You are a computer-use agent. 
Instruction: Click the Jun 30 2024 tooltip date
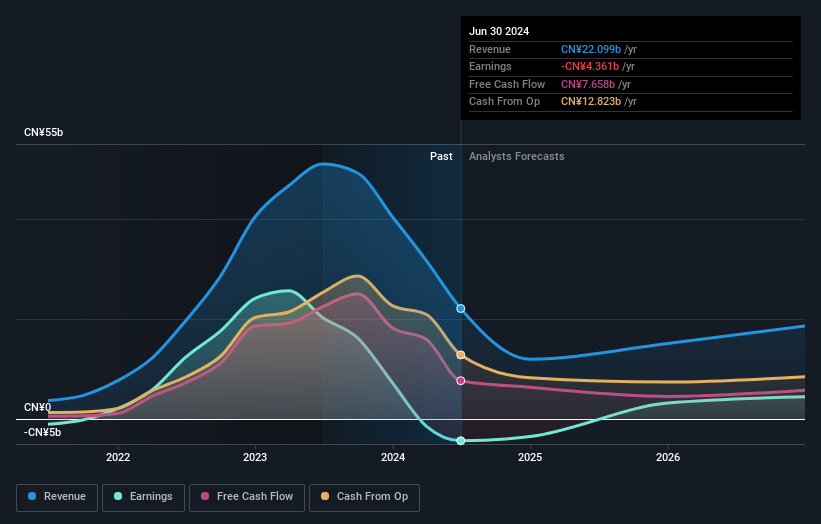(499, 31)
